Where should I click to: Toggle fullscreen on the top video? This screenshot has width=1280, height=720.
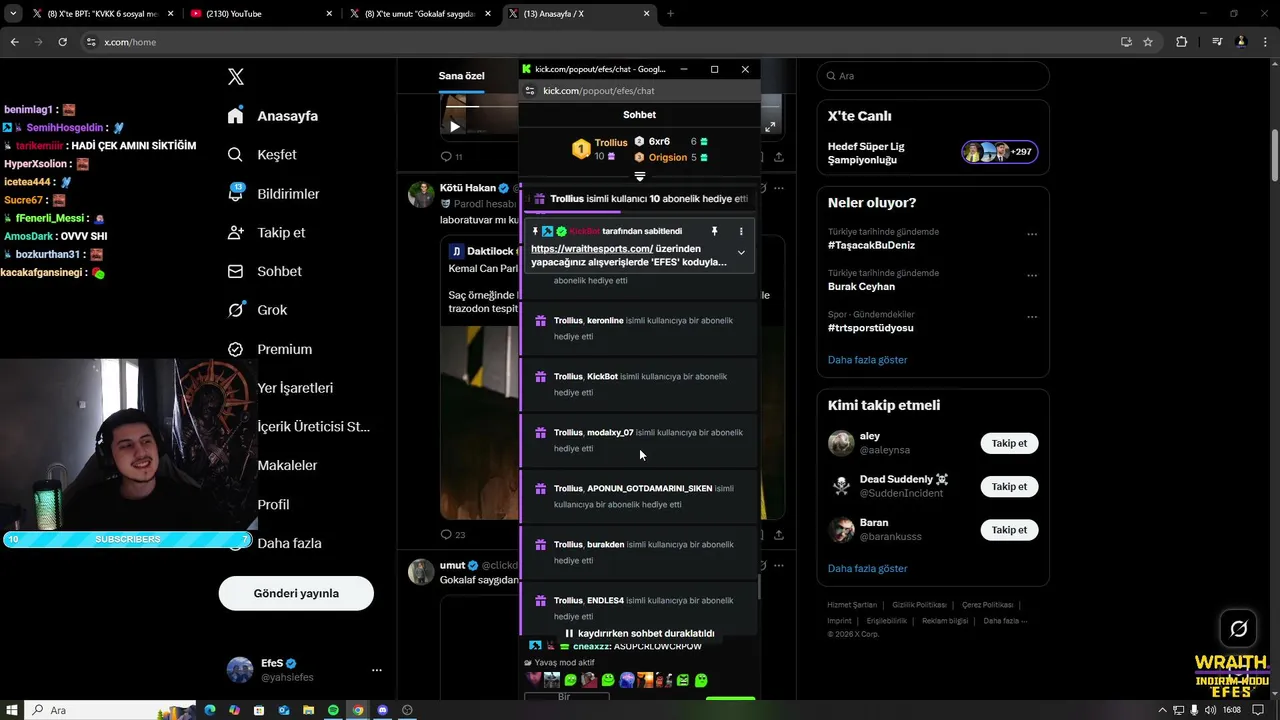(770, 127)
